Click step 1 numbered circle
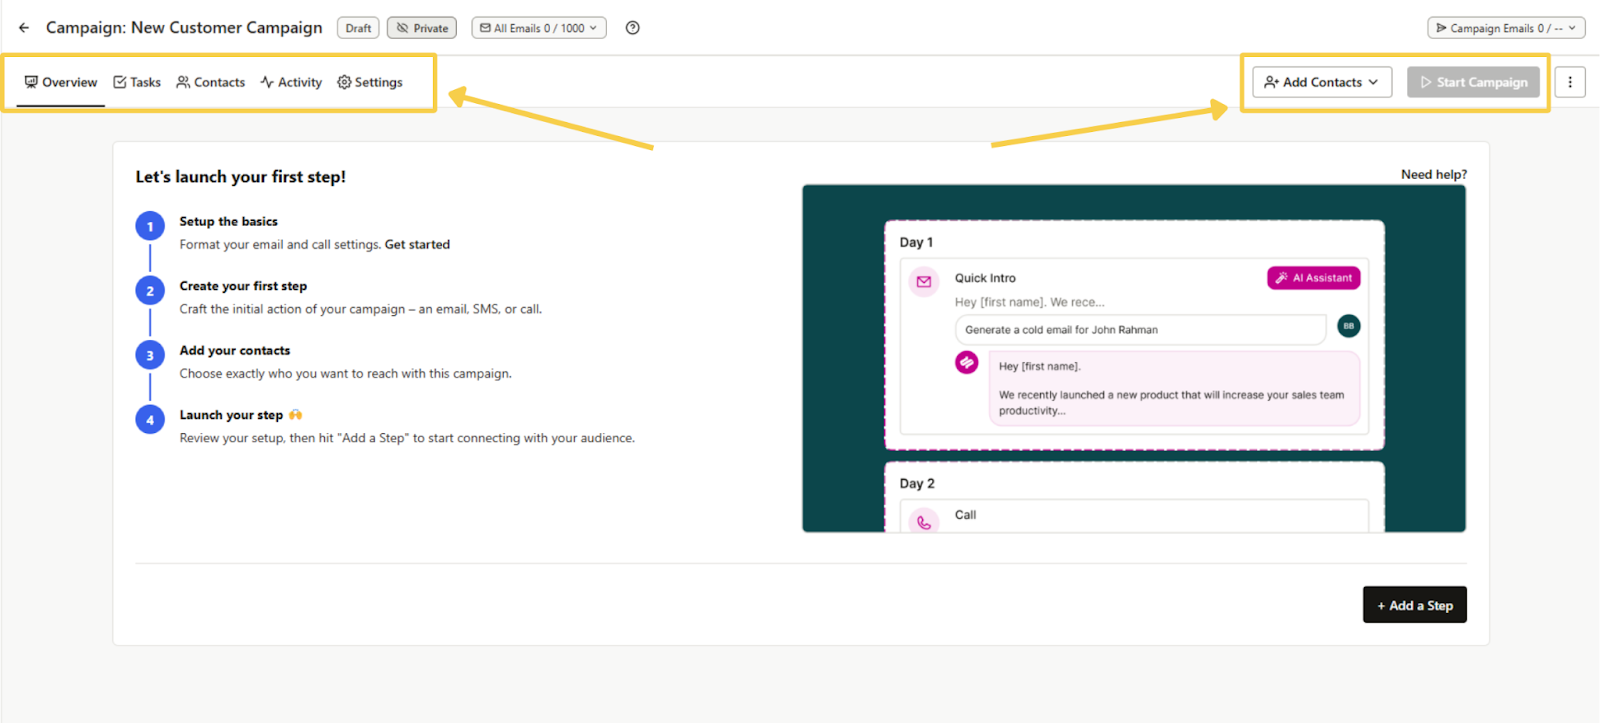This screenshot has width=1600, height=723. click(x=150, y=226)
